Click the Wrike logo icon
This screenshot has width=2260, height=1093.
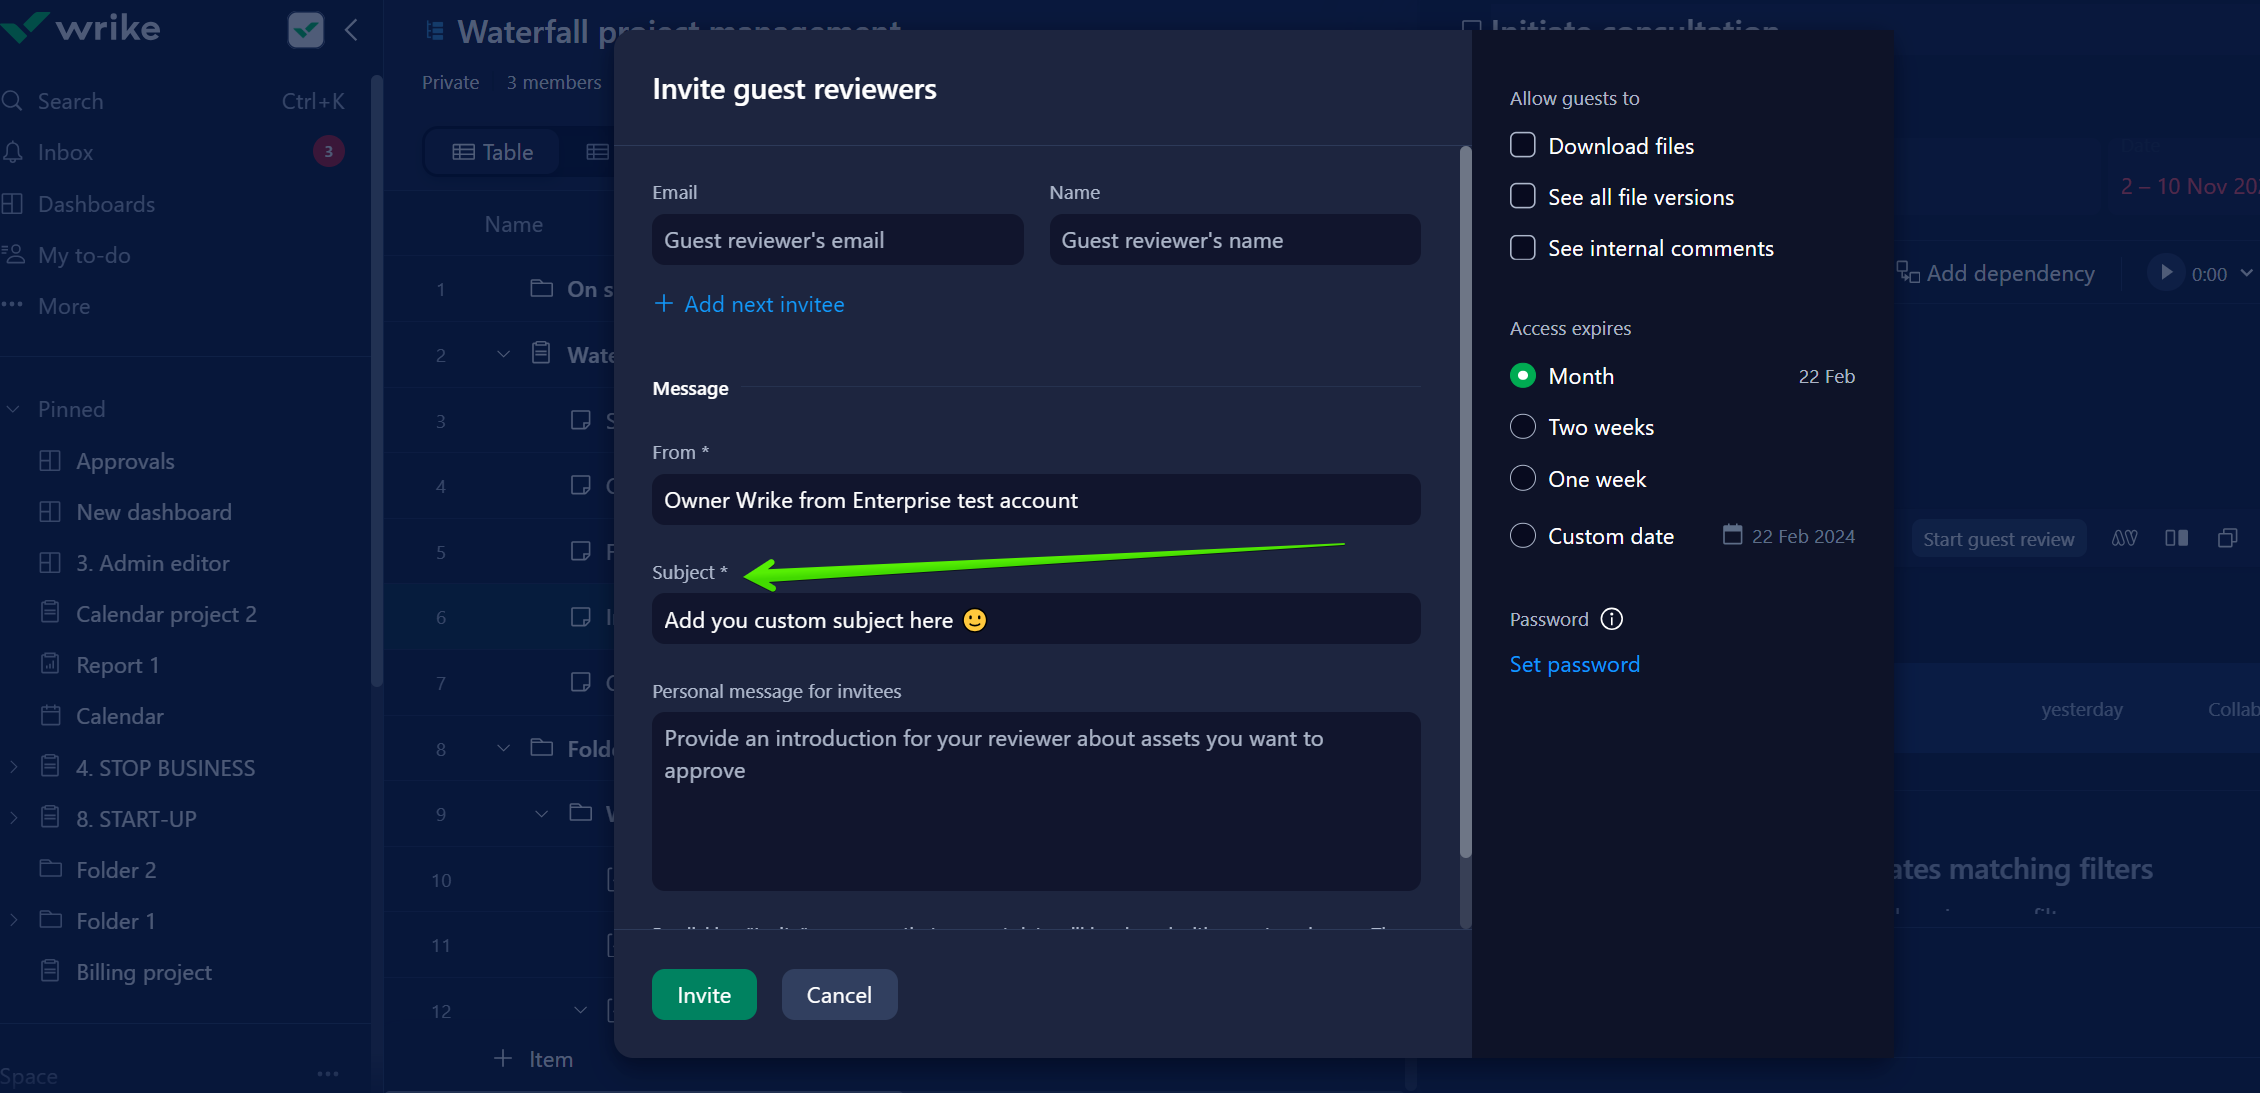point(26,27)
